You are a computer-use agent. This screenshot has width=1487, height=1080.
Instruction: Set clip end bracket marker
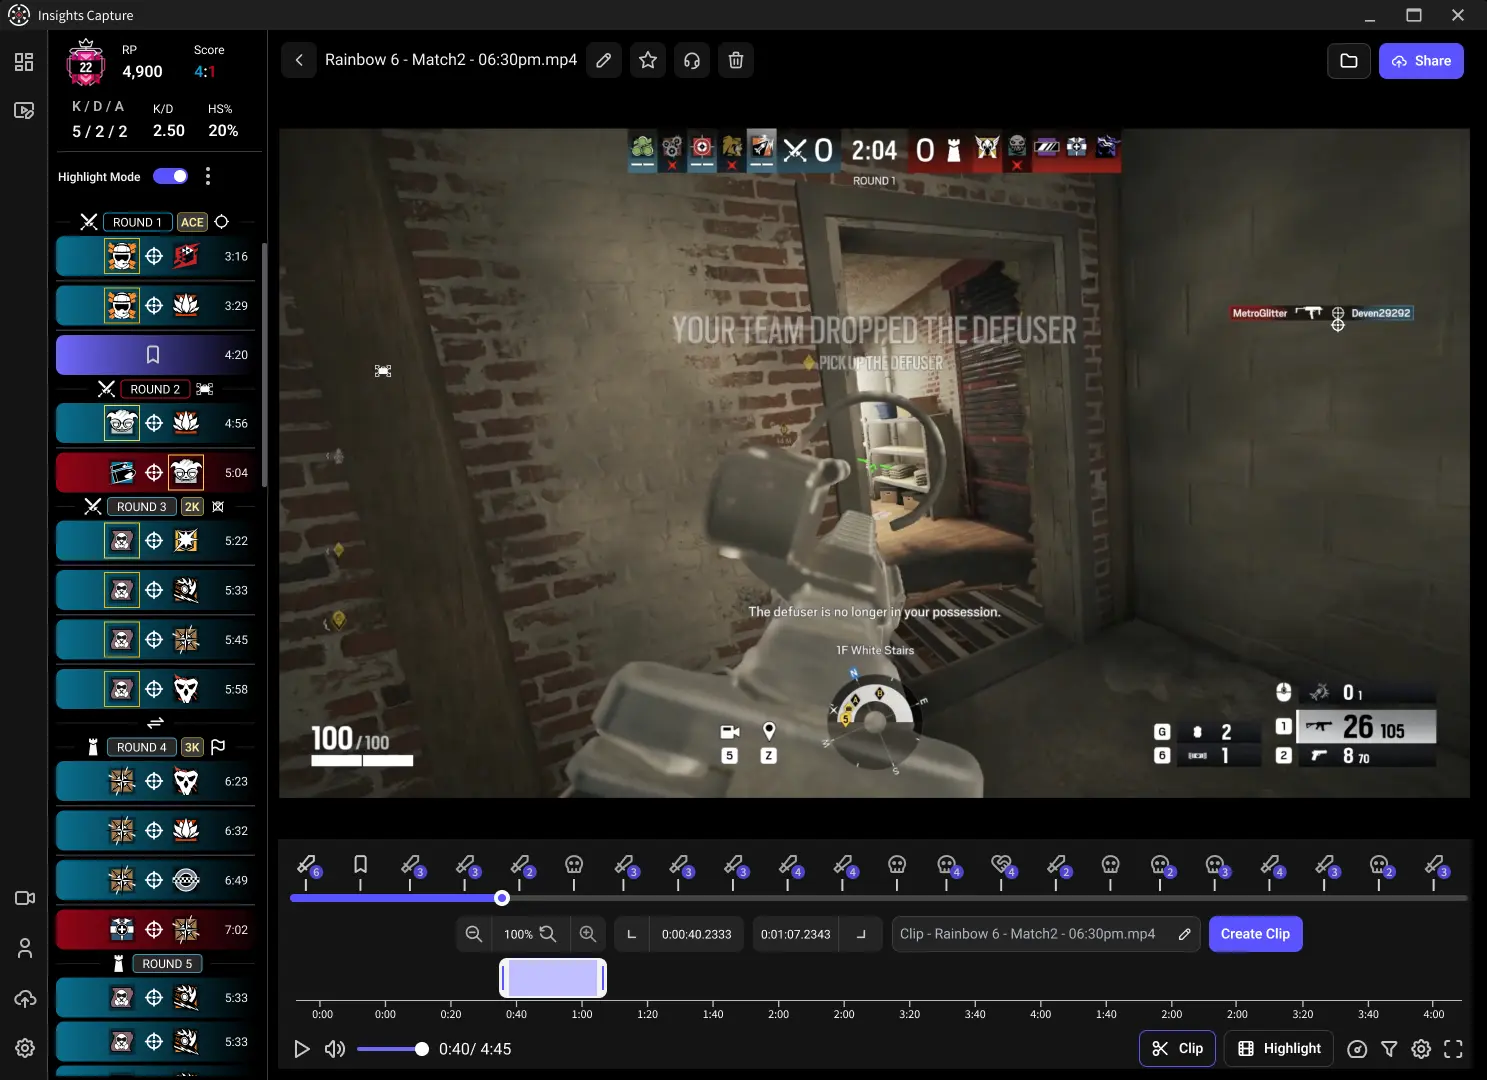[861, 934]
